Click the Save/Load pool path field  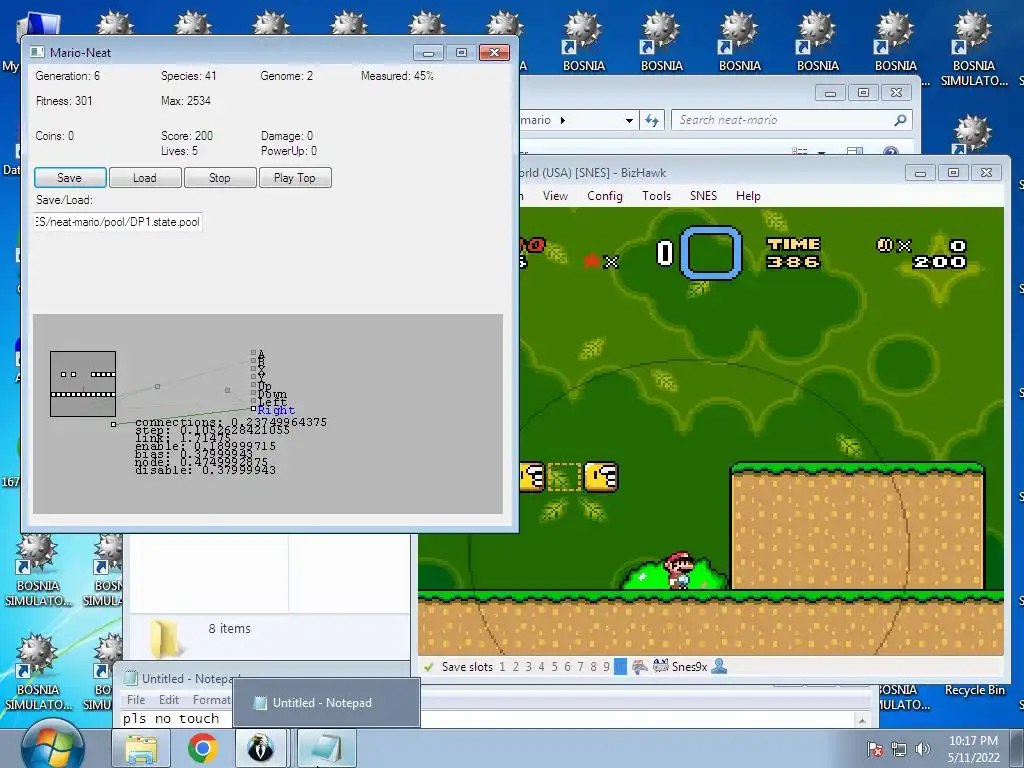point(118,222)
